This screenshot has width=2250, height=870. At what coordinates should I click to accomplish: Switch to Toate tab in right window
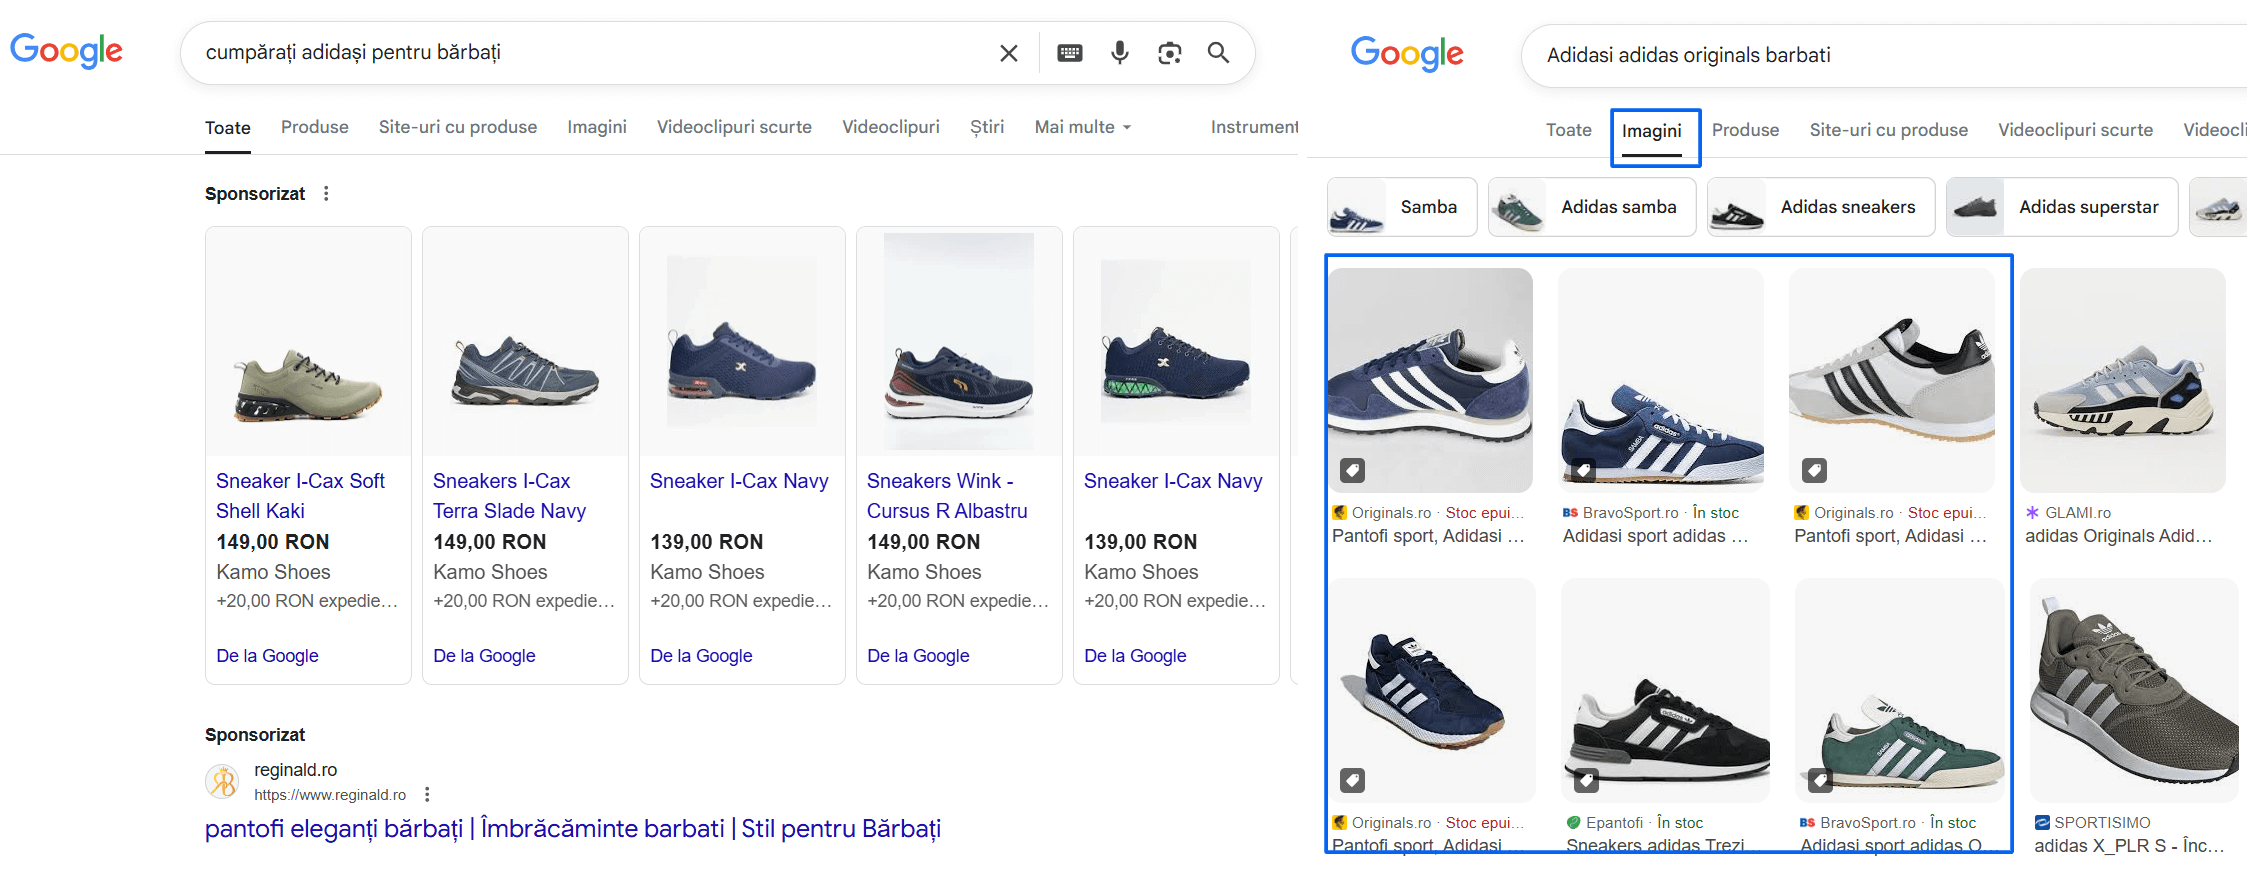[1568, 130]
